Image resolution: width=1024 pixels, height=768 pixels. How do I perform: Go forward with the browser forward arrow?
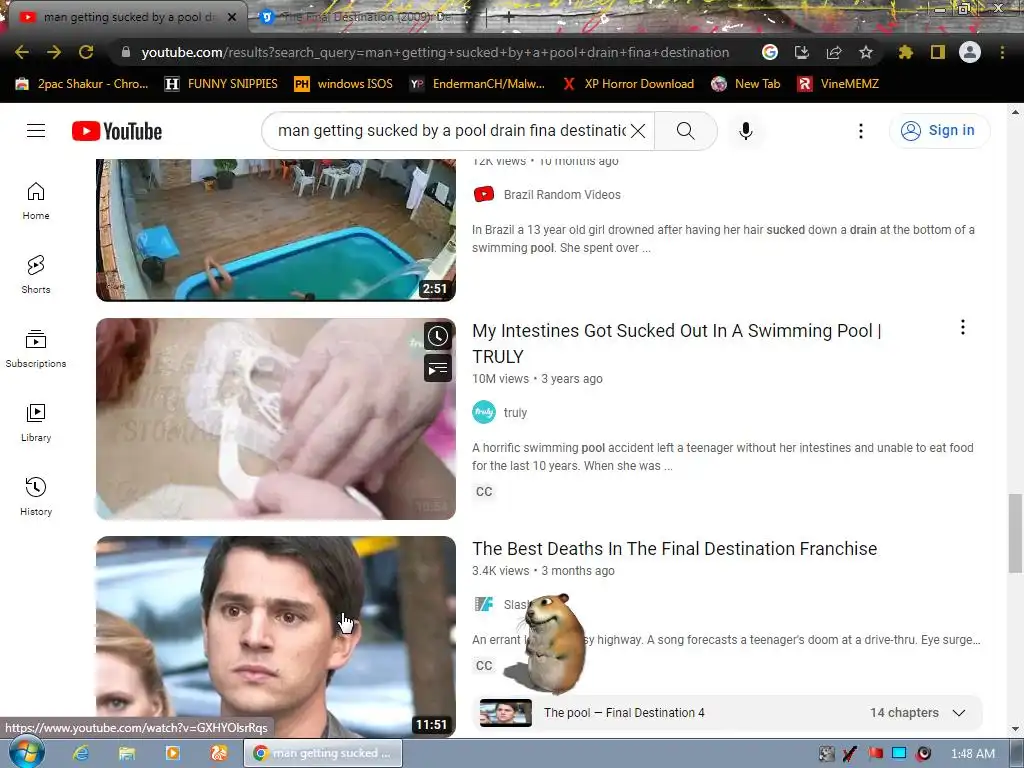pyautogui.click(x=54, y=52)
